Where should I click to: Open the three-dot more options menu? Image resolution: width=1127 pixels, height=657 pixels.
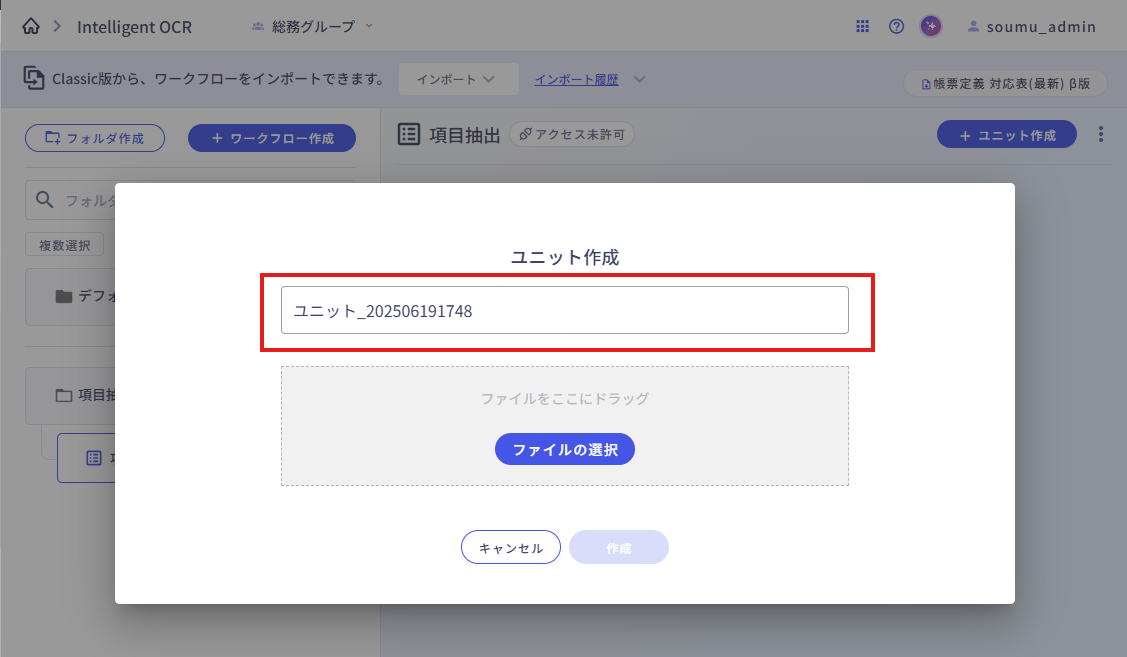tap(1101, 135)
